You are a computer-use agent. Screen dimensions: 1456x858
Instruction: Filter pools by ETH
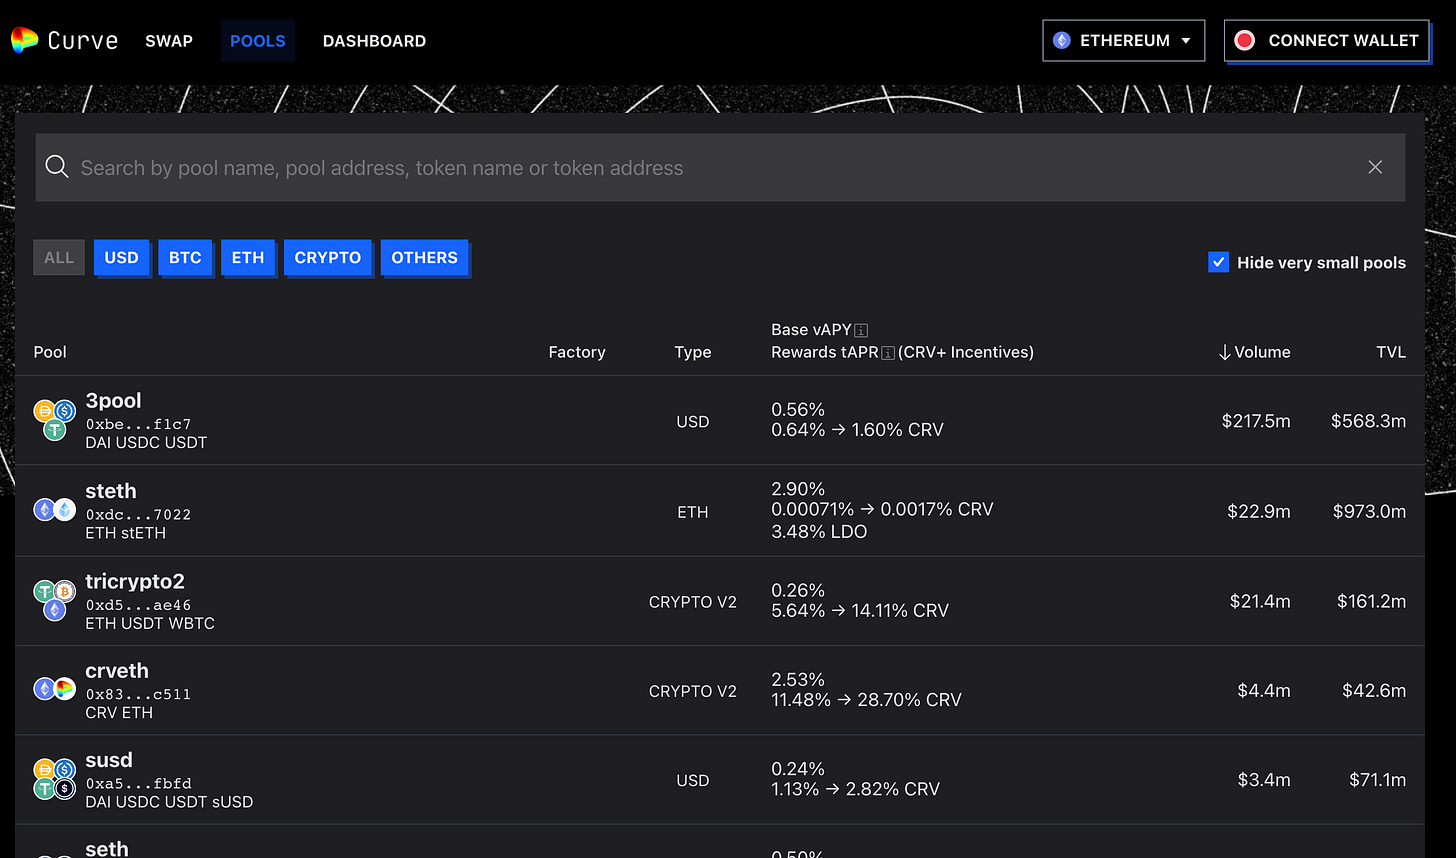(x=248, y=257)
